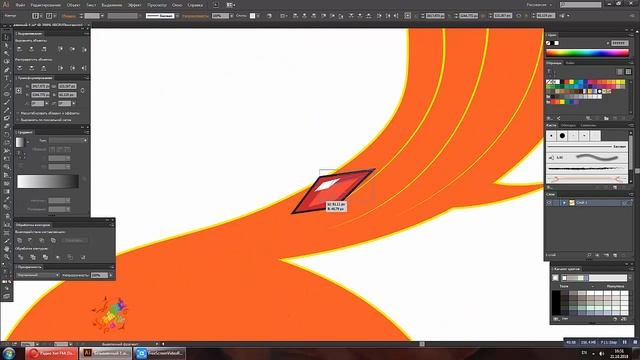Open the workspace switcher dropdown at the top right
Viewport: 640px width, 360px height.
[x=539, y=5]
